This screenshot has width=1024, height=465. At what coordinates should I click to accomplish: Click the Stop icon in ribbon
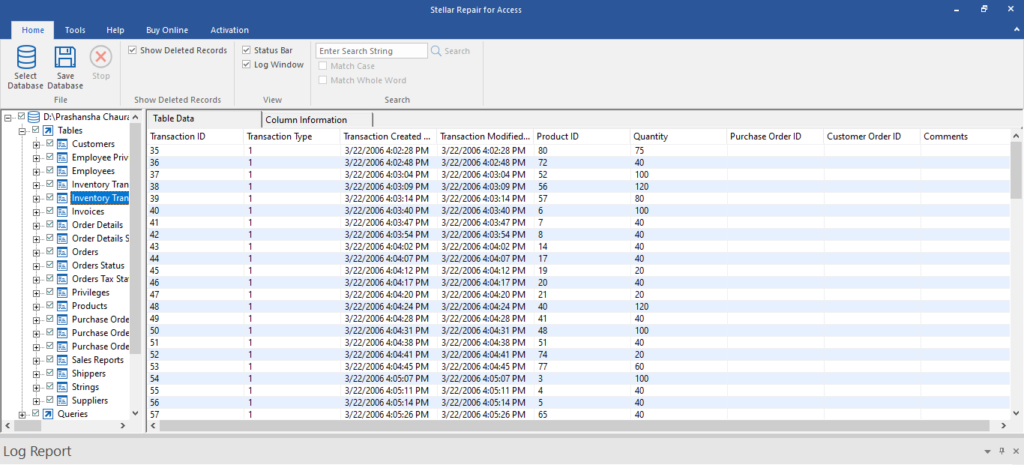coord(101,57)
